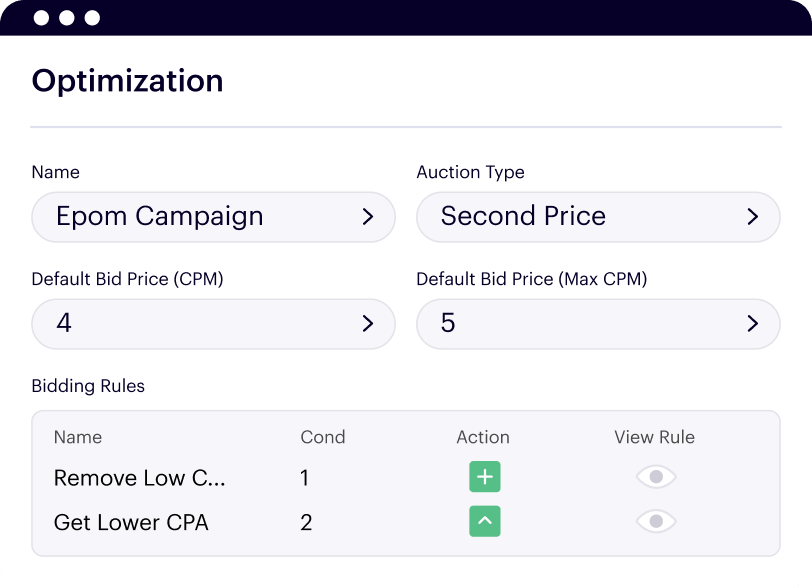Toggle the eye icon for Get Lower CPA rule
The height and width of the screenshot is (588, 812).
[x=656, y=521]
